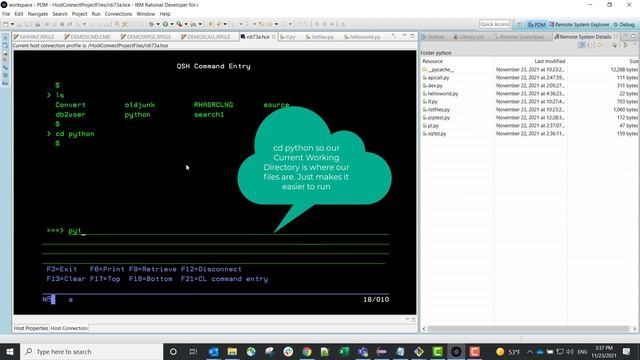Switch to the PDM perspective
The width and height of the screenshot is (640, 360).
(x=536, y=24)
